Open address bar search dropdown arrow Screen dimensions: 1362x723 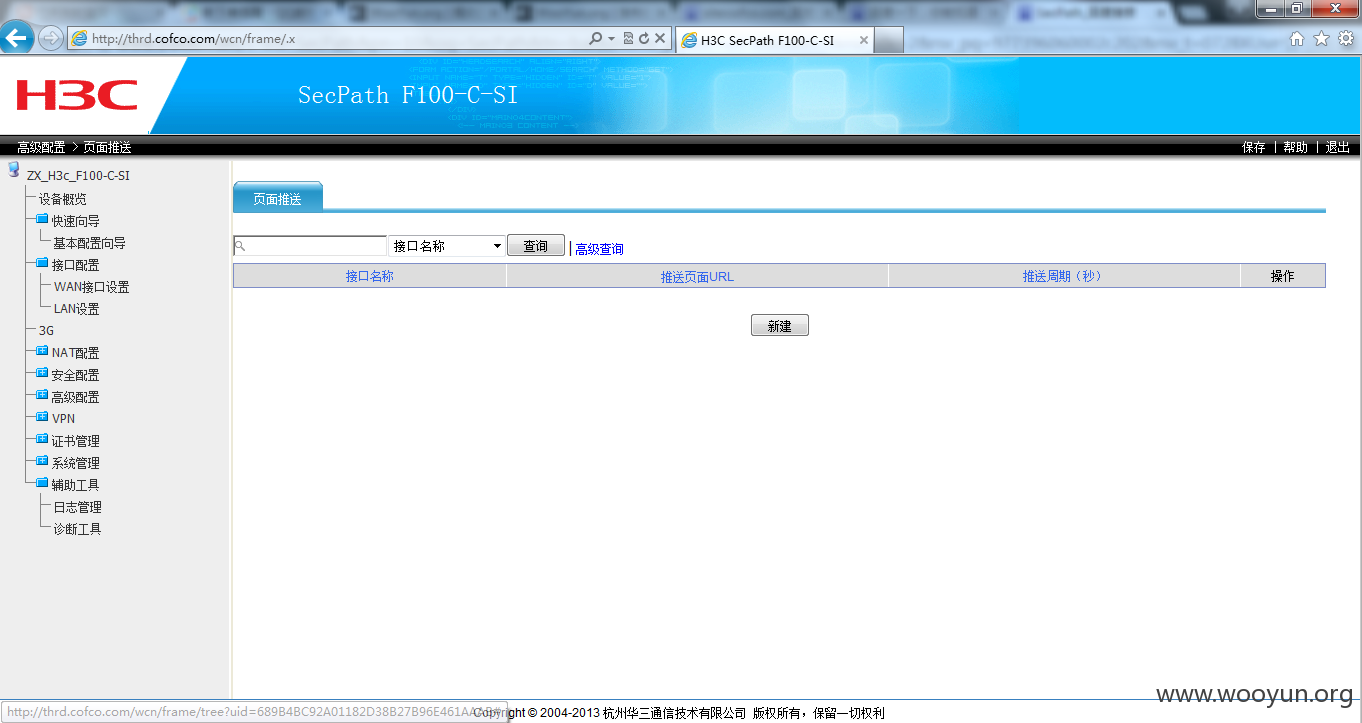pyautogui.click(x=611, y=39)
